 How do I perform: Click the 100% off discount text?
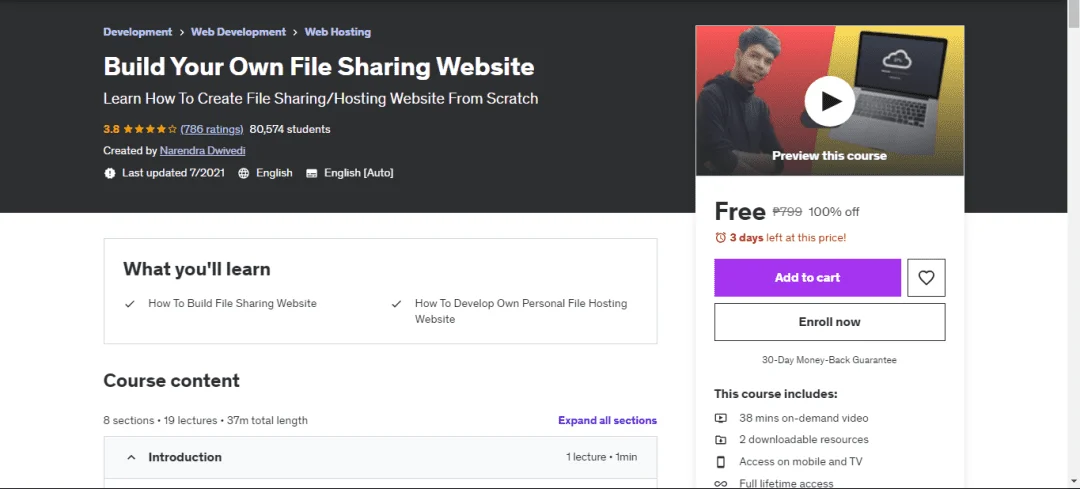pyautogui.click(x=833, y=211)
